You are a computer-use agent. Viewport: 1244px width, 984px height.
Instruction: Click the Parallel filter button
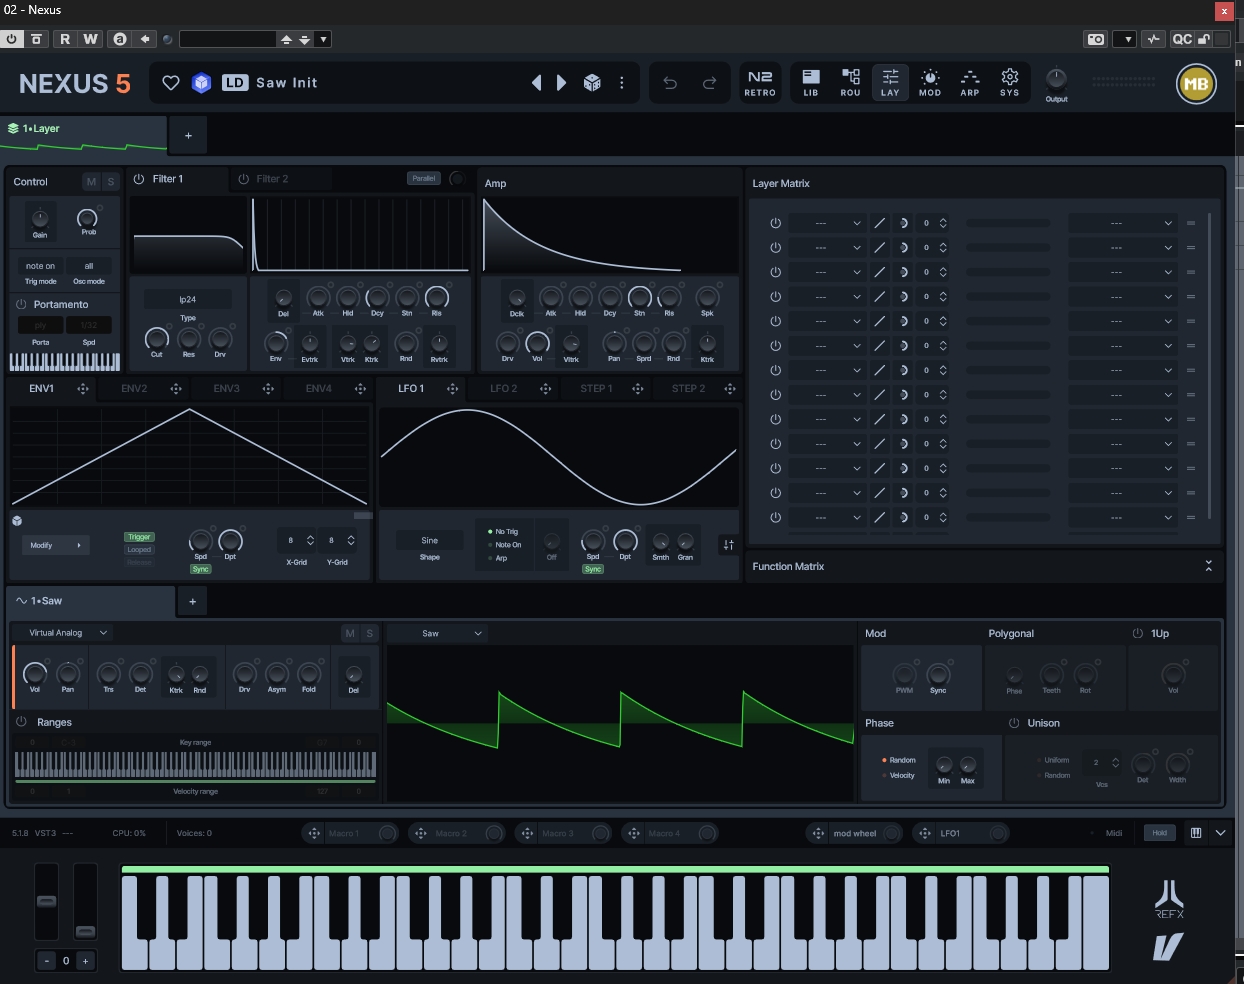(424, 179)
